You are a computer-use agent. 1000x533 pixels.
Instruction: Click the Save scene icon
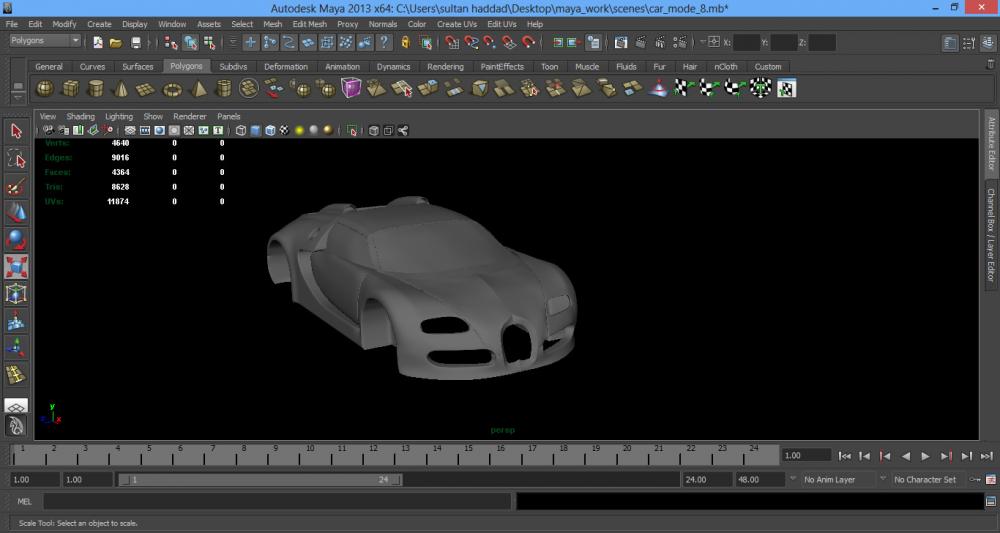pos(136,43)
